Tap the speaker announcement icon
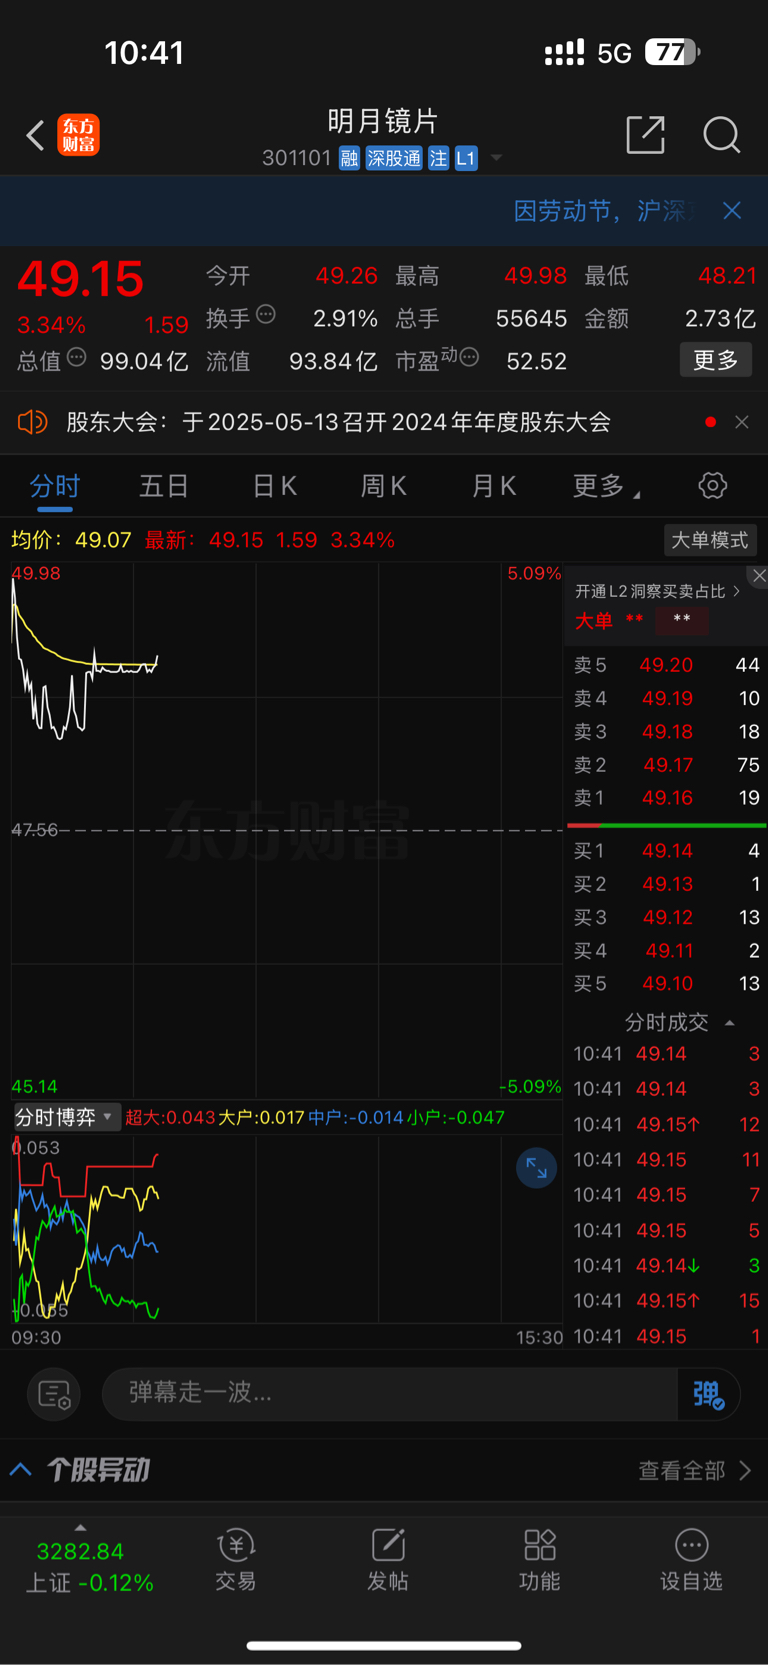Screen dimensions: 768x1665 [33, 422]
